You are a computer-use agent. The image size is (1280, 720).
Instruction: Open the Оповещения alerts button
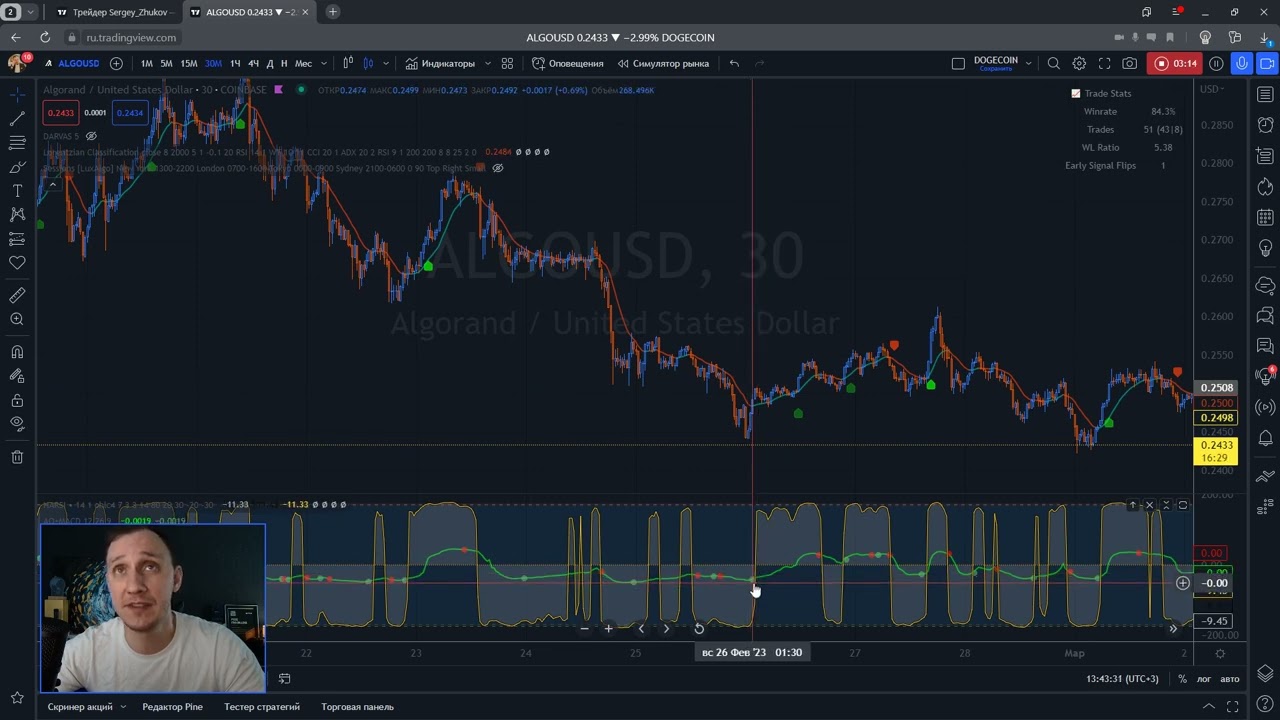[567, 63]
